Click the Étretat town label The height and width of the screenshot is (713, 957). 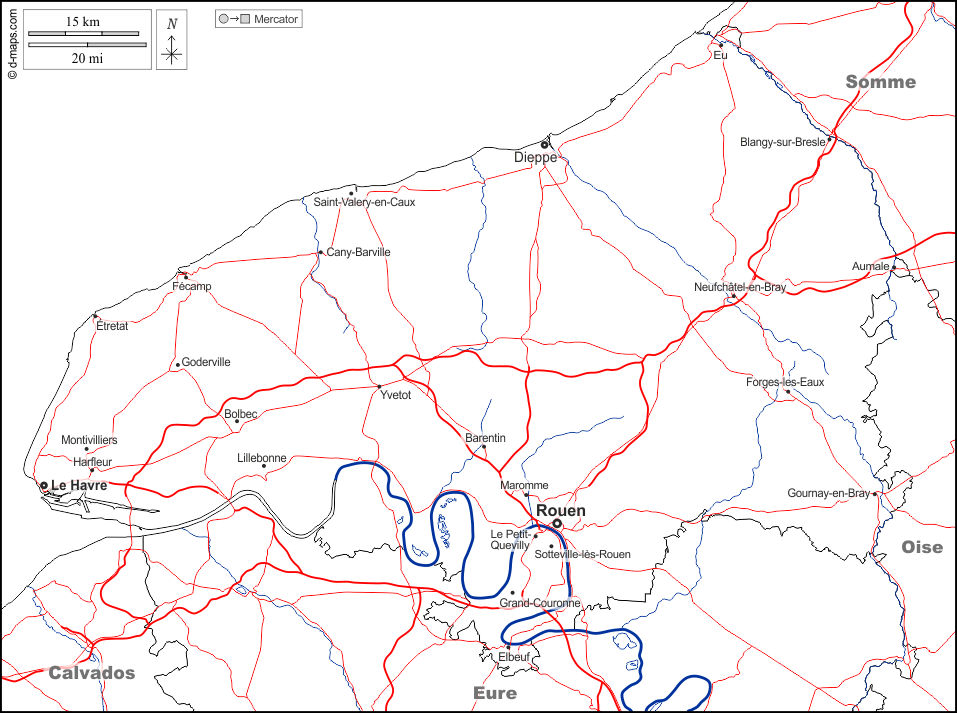(112, 326)
